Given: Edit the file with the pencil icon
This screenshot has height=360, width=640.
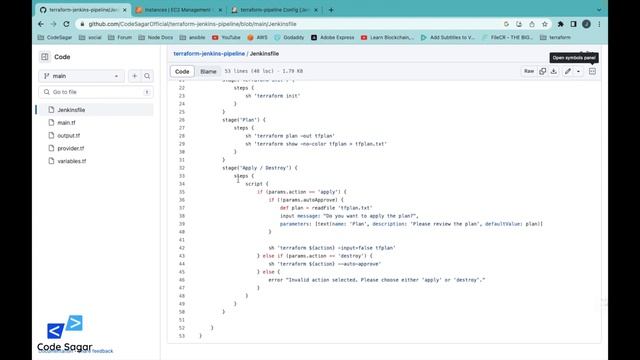Looking at the screenshot, I should [567, 71].
